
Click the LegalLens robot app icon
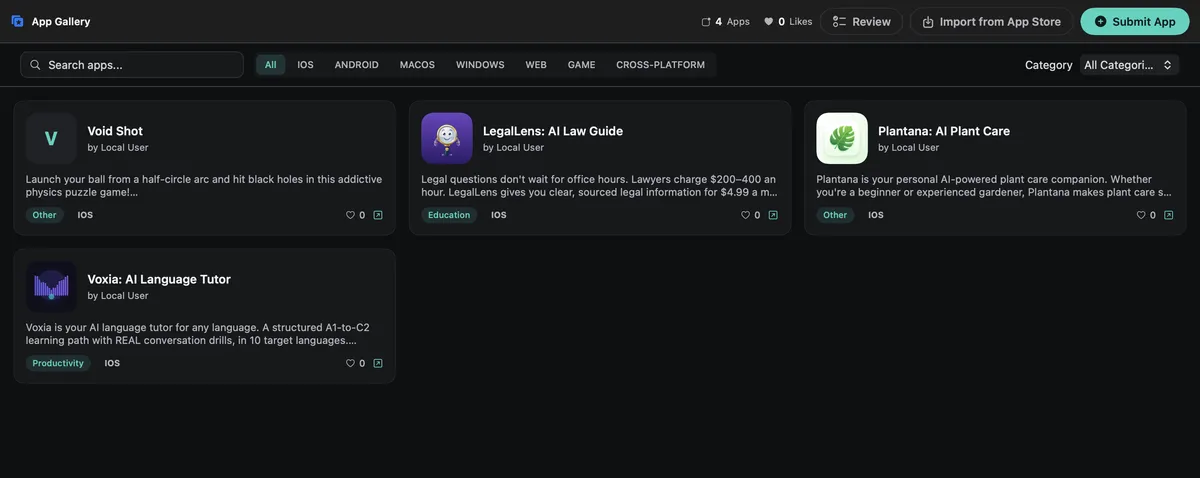pyautogui.click(x=447, y=138)
